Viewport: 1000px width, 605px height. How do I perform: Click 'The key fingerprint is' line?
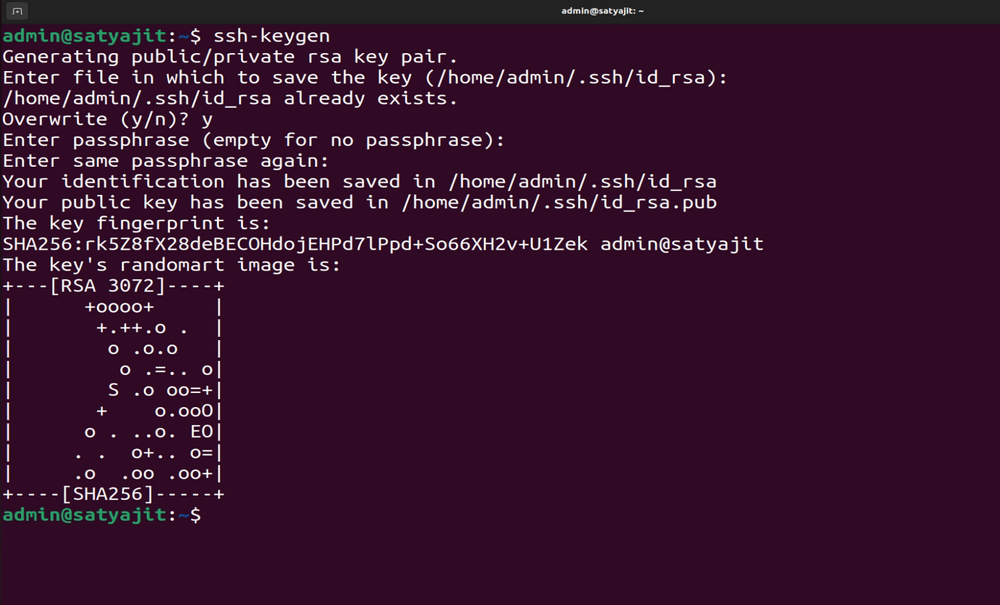click(x=136, y=223)
